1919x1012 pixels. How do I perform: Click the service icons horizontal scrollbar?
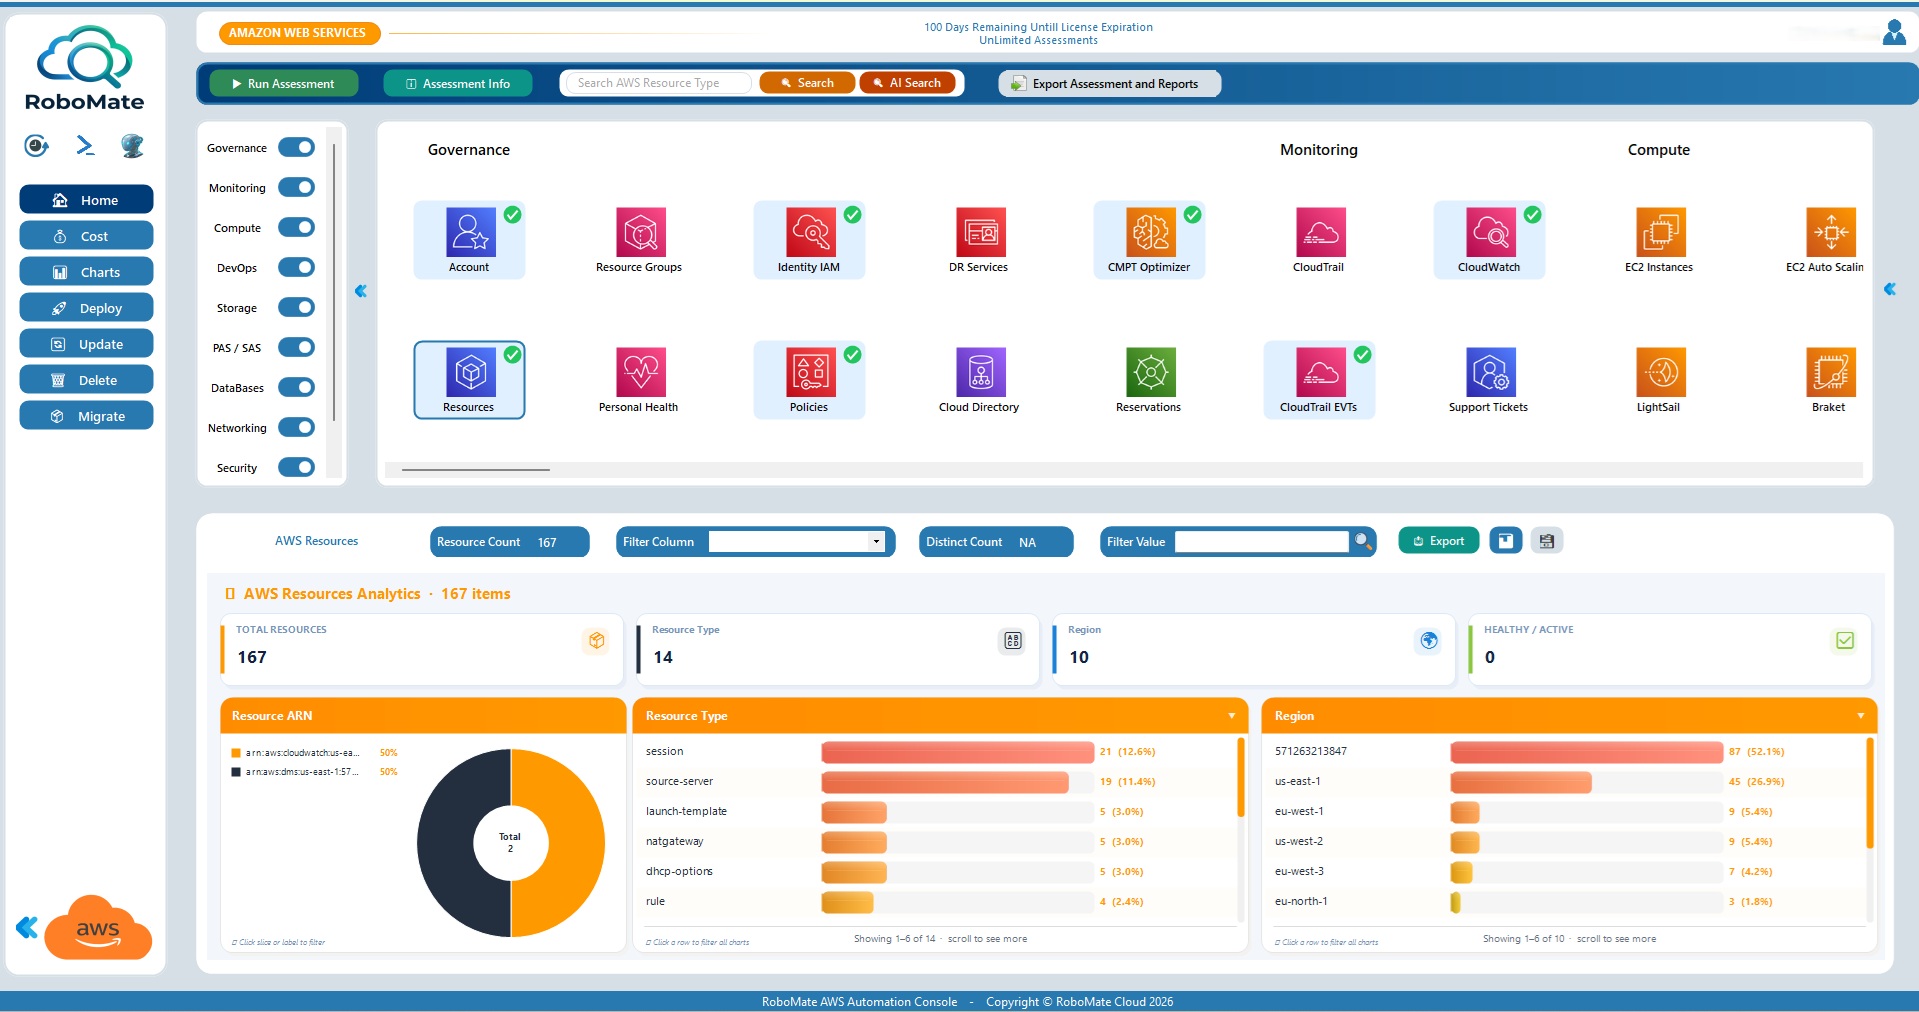click(476, 469)
